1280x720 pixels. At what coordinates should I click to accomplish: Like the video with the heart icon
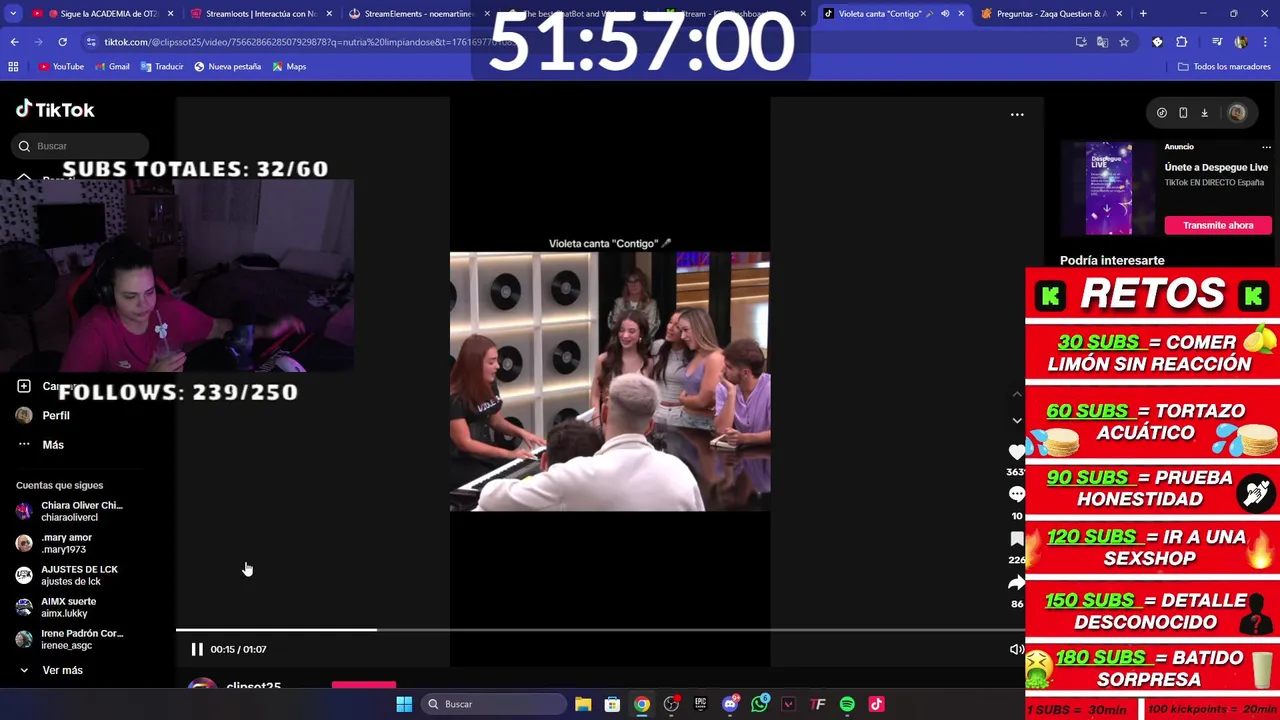pos(1017,452)
